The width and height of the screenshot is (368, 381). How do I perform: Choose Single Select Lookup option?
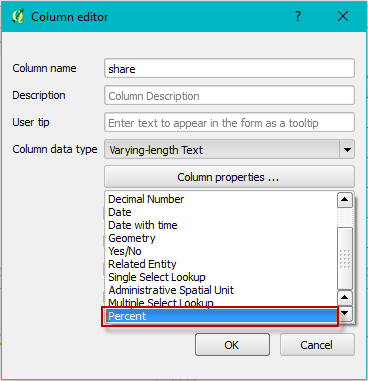157,277
